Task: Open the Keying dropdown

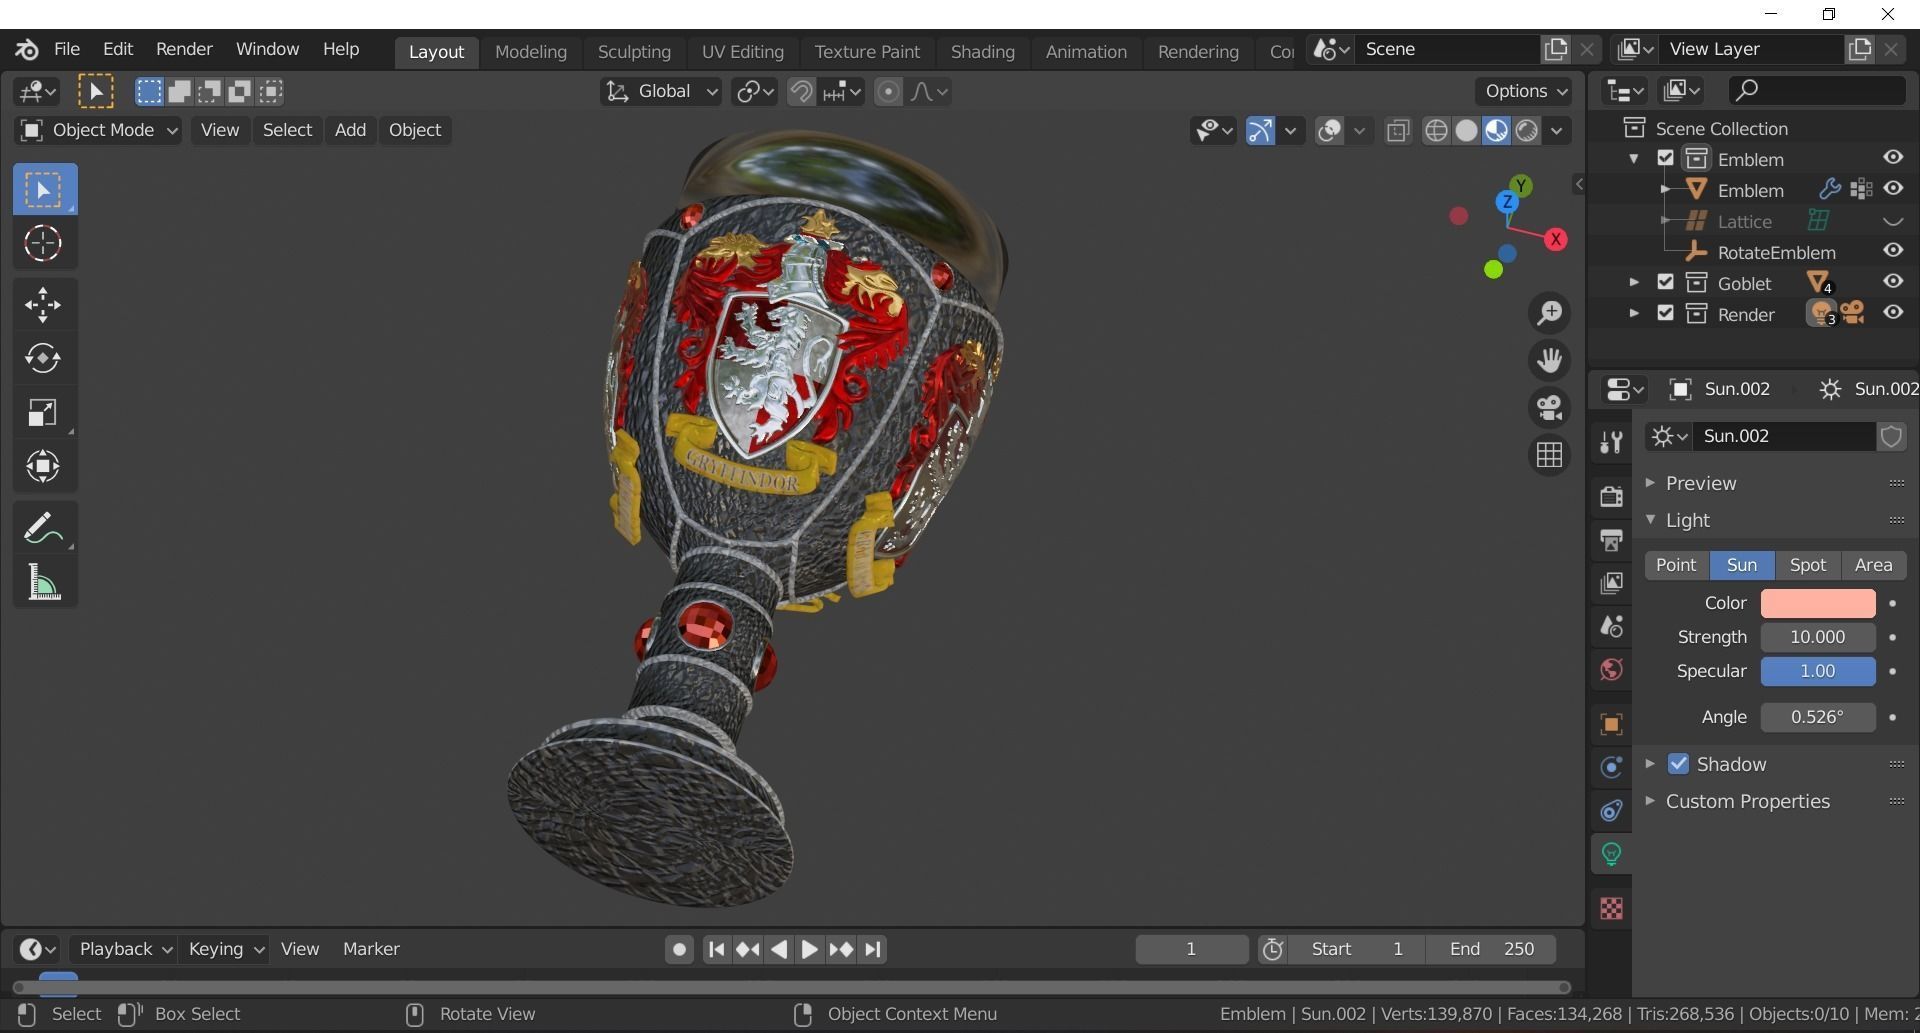Action: pos(226,949)
